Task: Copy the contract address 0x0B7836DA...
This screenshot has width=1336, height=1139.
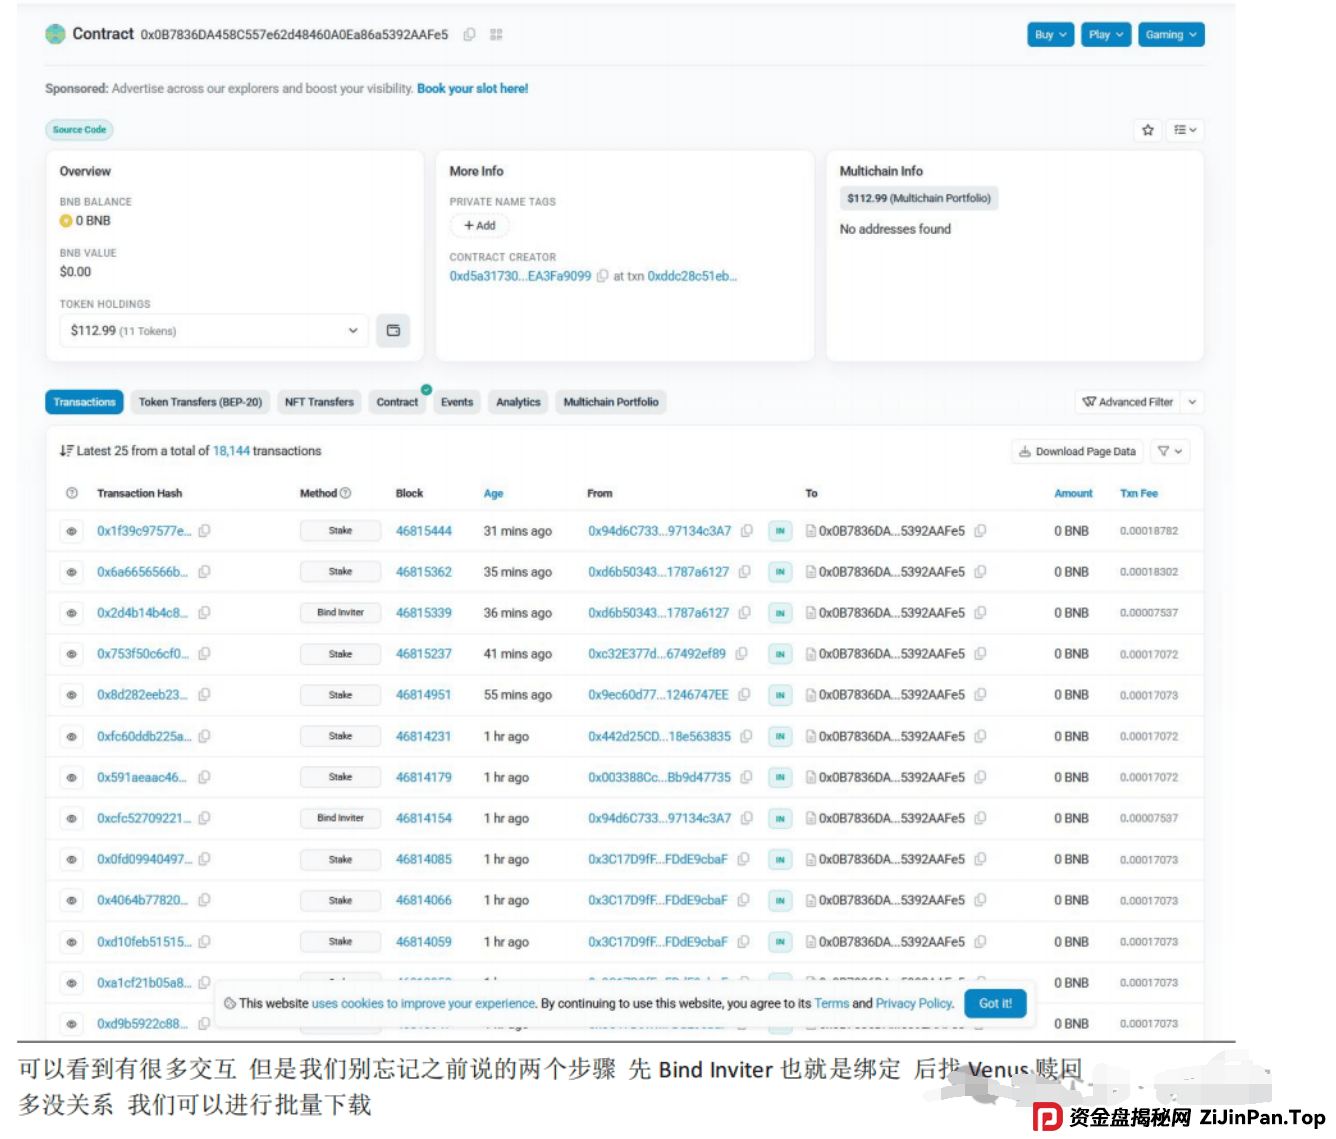Action: point(469,34)
